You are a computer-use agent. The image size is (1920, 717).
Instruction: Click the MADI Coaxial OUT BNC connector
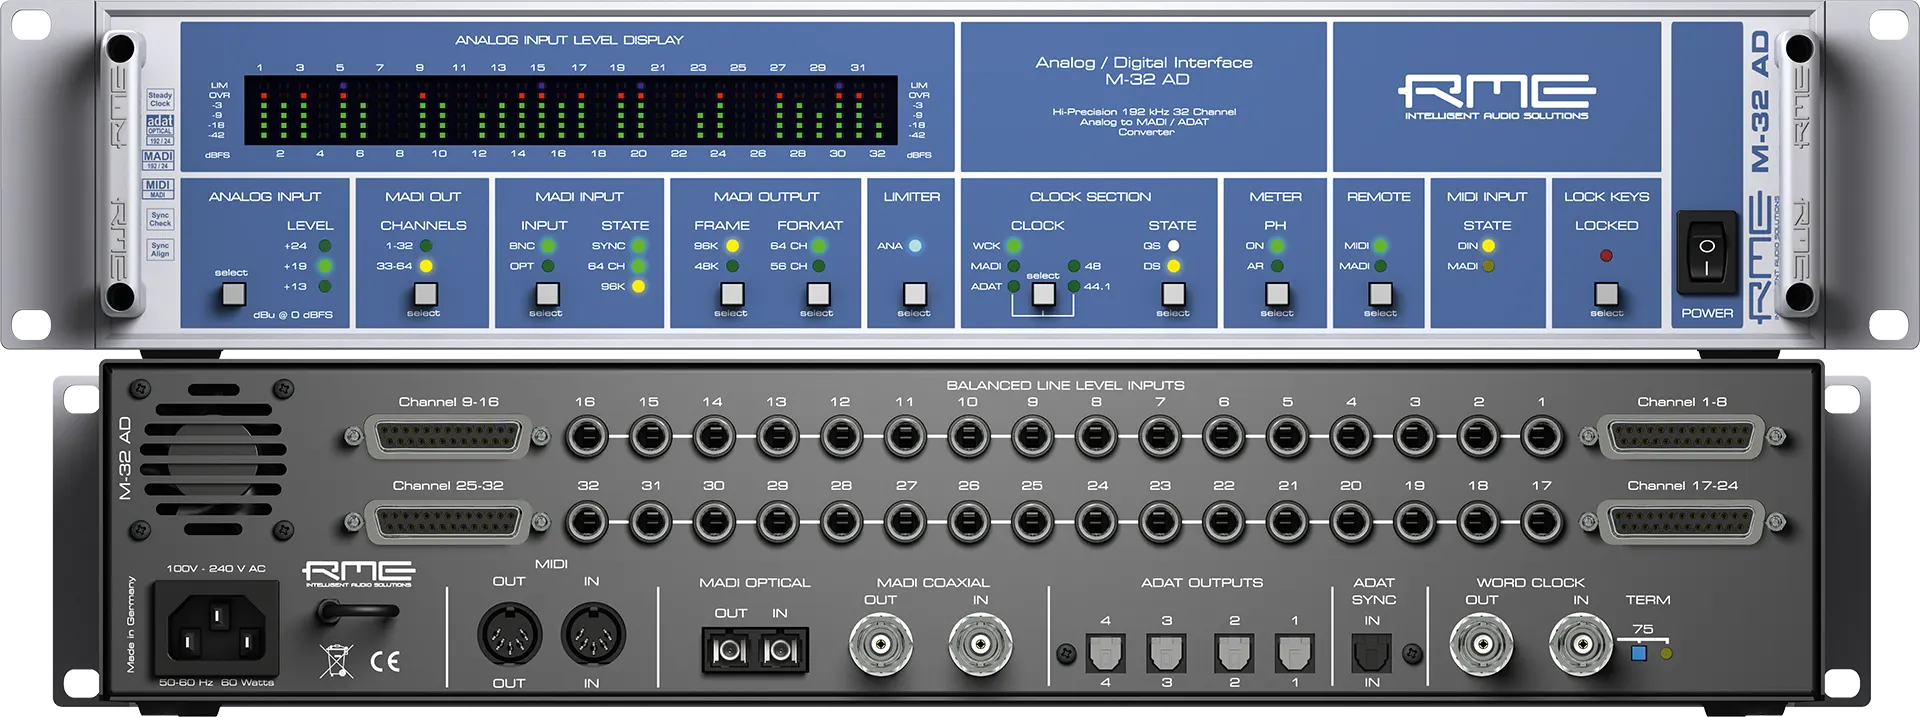881,645
